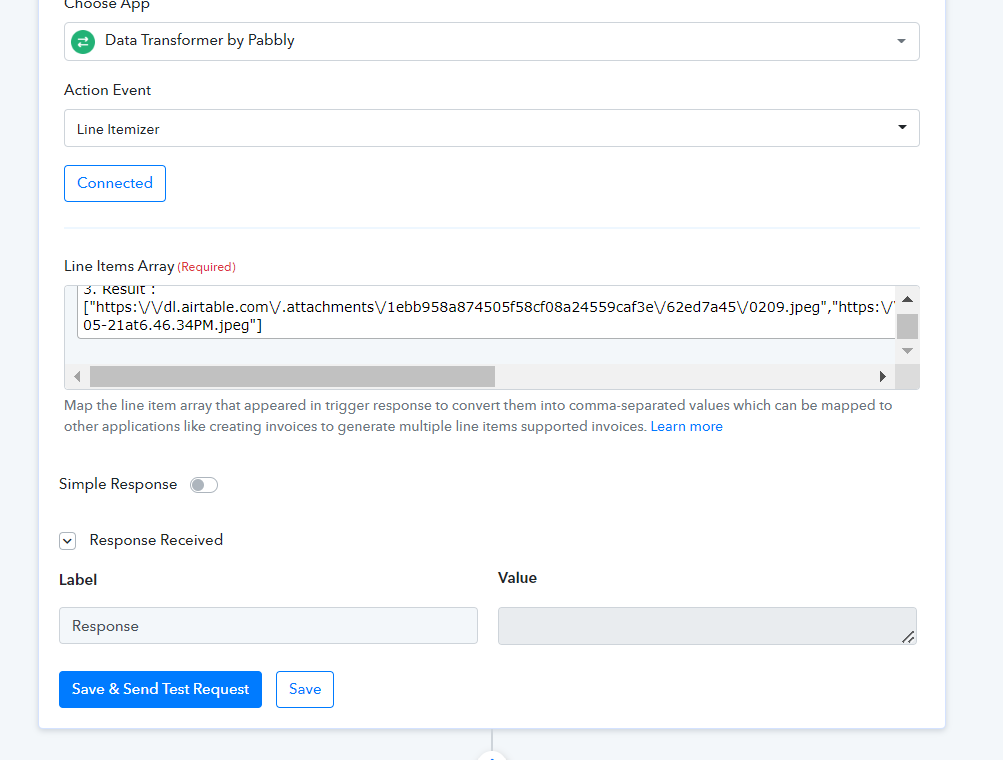Click the horizontal scrollbar thumb
1003x760 pixels.
coord(292,376)
